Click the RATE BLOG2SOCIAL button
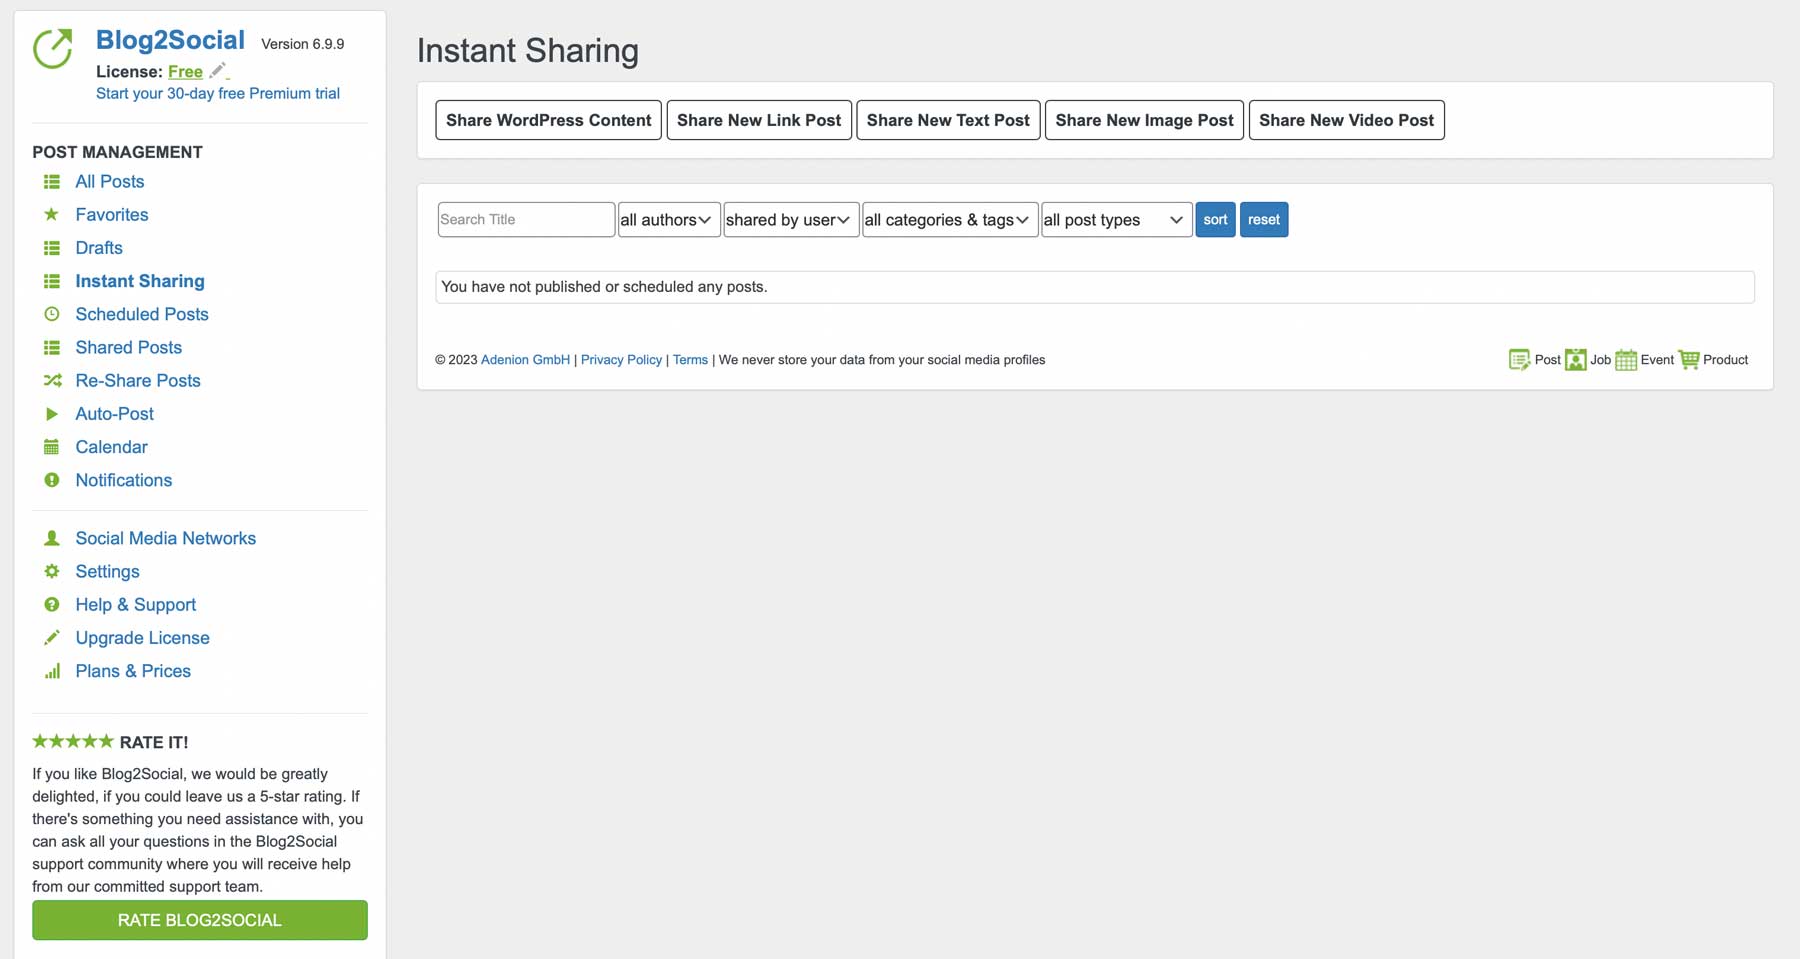The height and width of the screenshot is (959, 1800). [x=199, y=919]
